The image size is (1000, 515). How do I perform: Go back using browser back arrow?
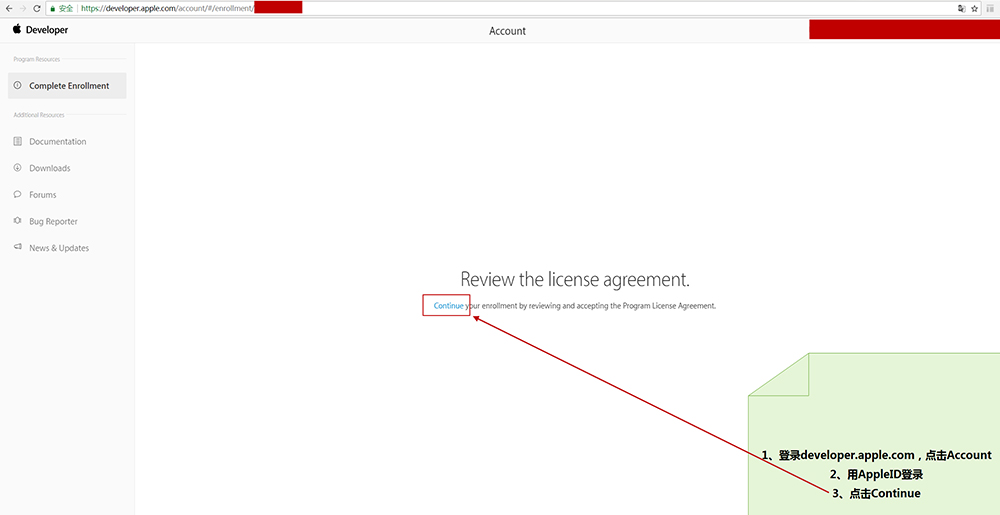pyautogui.click(x=8, y=8)
